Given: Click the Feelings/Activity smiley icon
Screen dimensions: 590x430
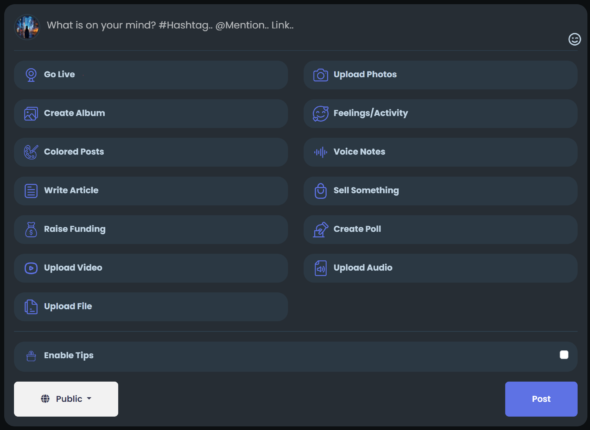Looking at the screenshot, I should click(x=320, y=114).
